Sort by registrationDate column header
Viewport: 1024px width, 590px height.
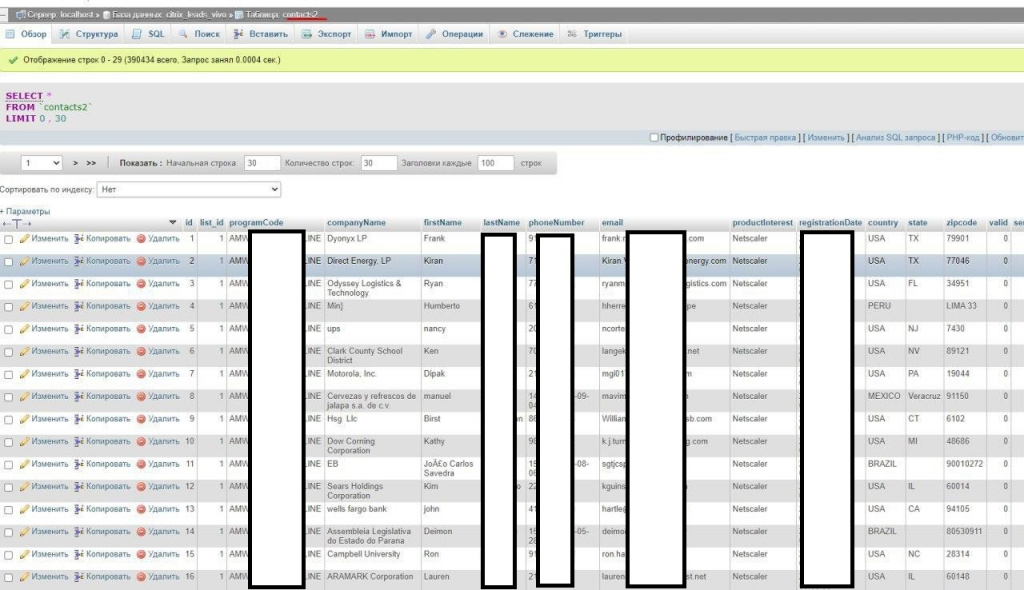pyautogui.click(x=830, y=223)
